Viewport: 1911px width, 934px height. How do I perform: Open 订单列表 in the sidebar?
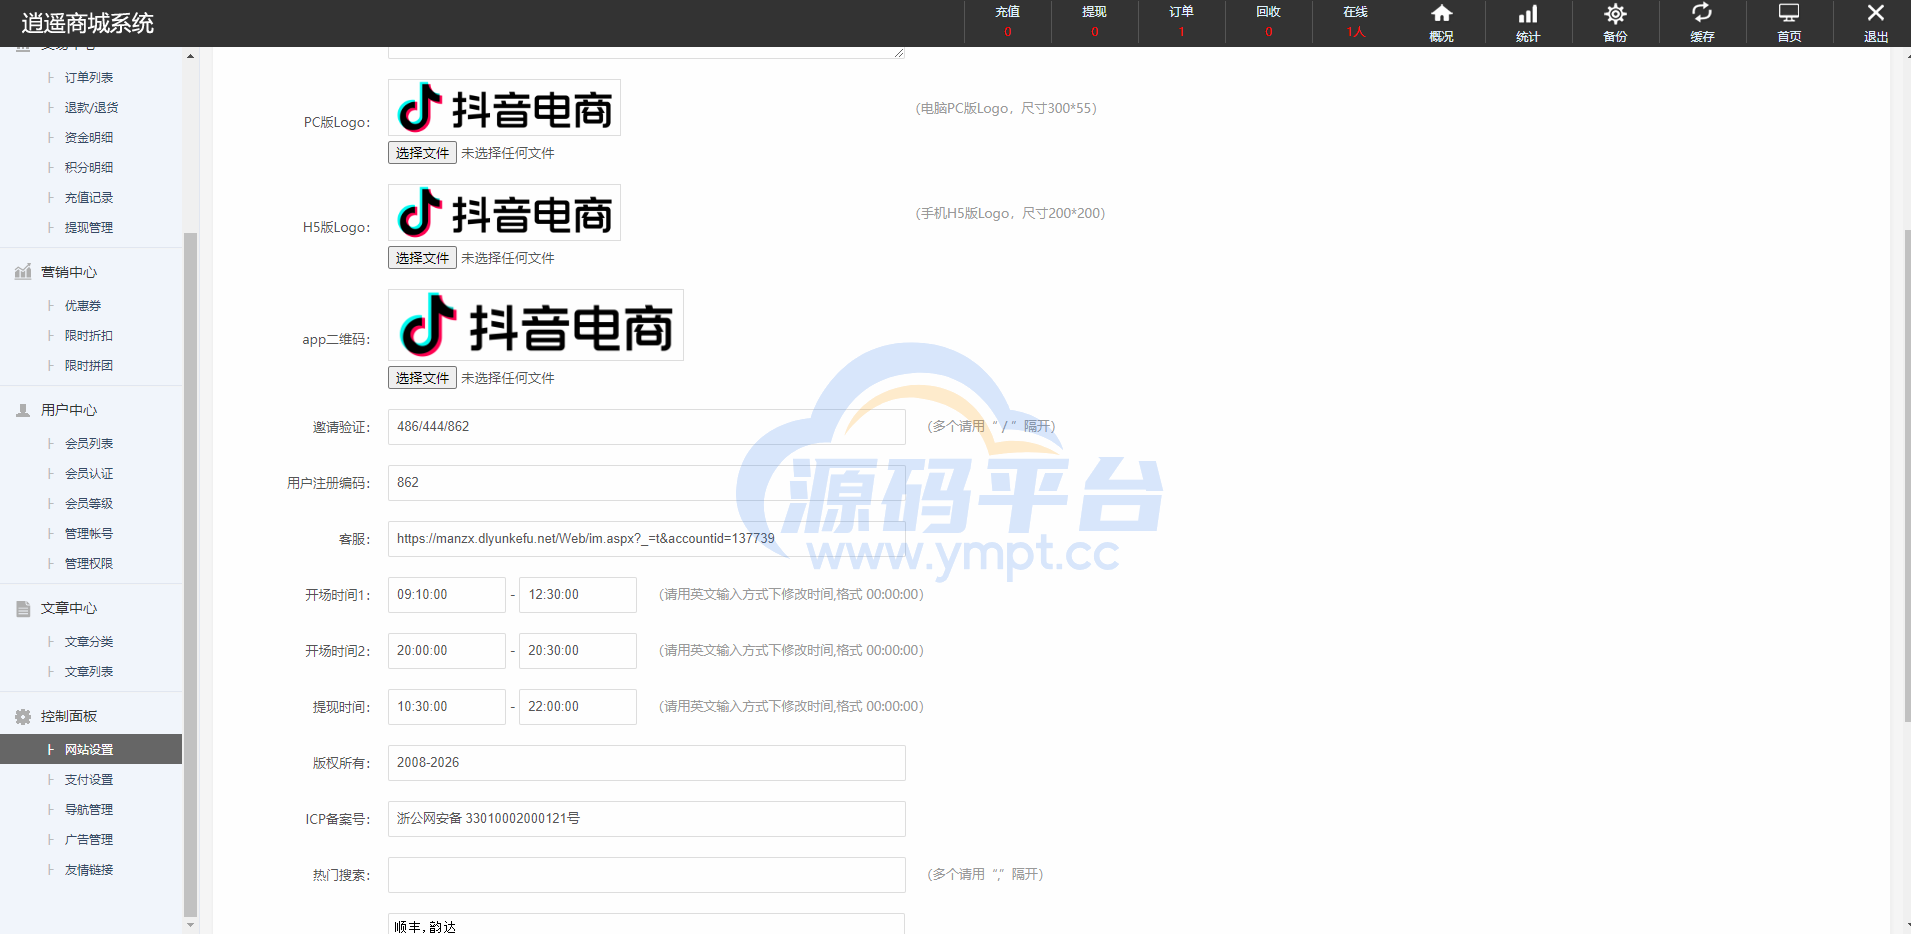pos(91,77)
